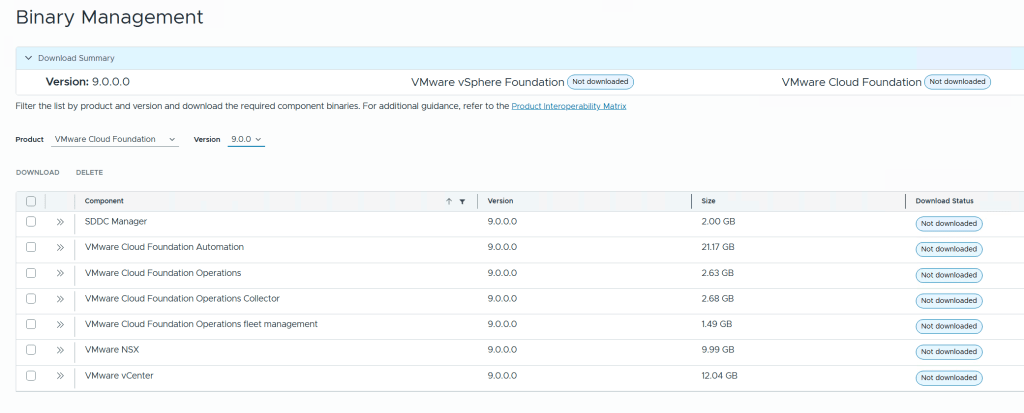Image resolution: width=1024 pixels, height=413 pixels.
Task: Tick the VMware NSX checkbox
Action: point(31,351)
